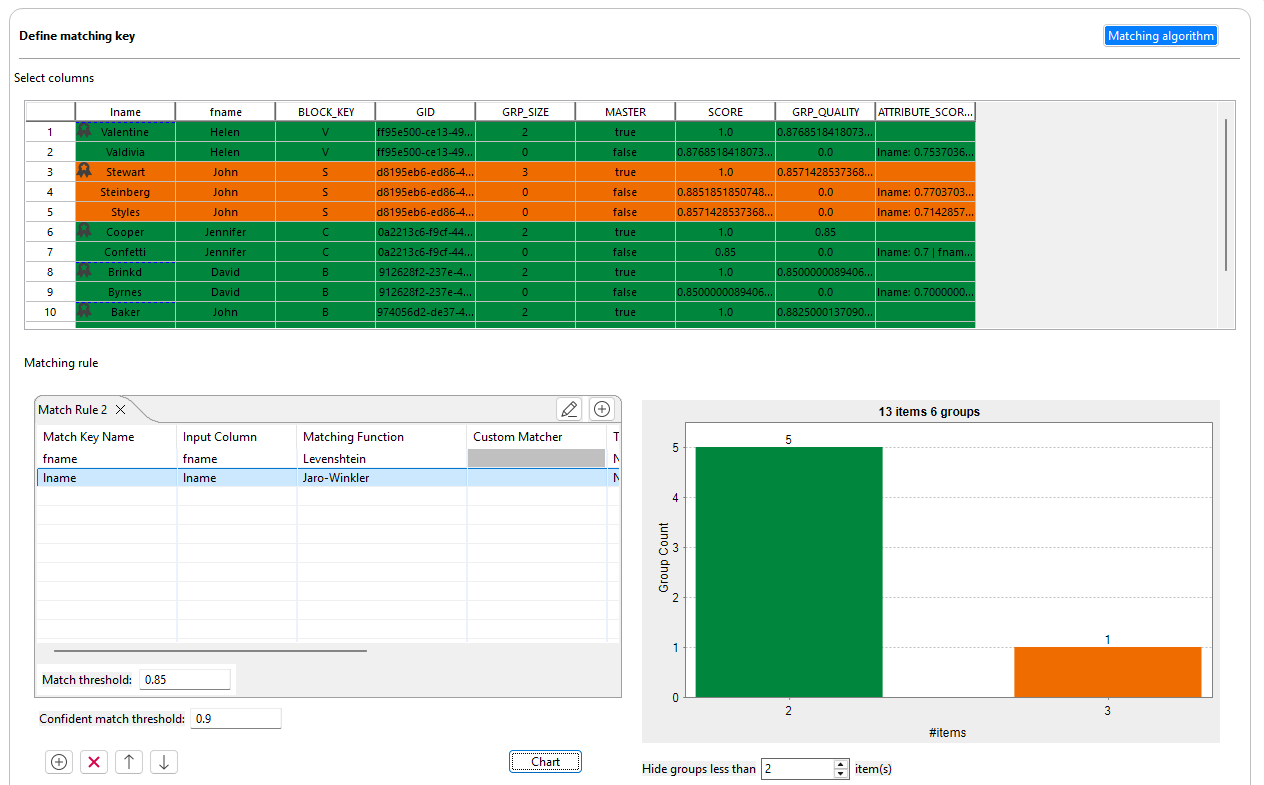Viewport: 1264px width, 785px height.
Task: Click the orange bar in the chart
Action: 1107,672
